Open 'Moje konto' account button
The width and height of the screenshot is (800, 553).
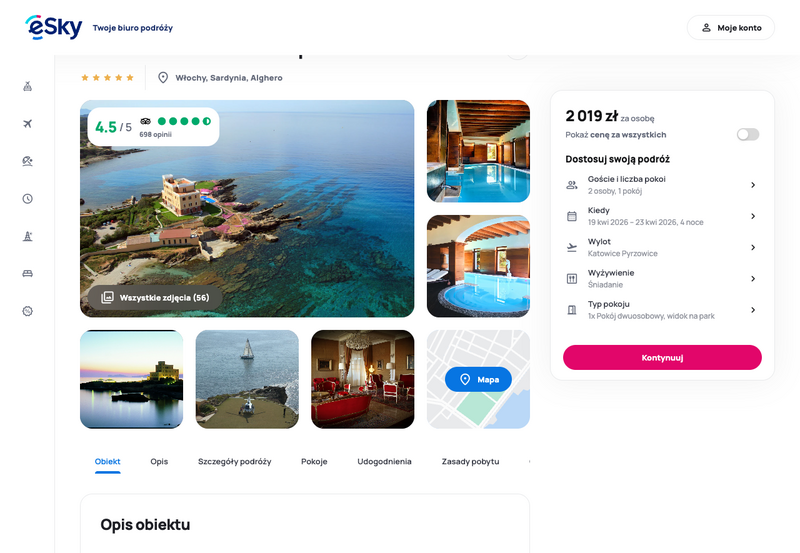pyautogui.click(x=730, y=28)
